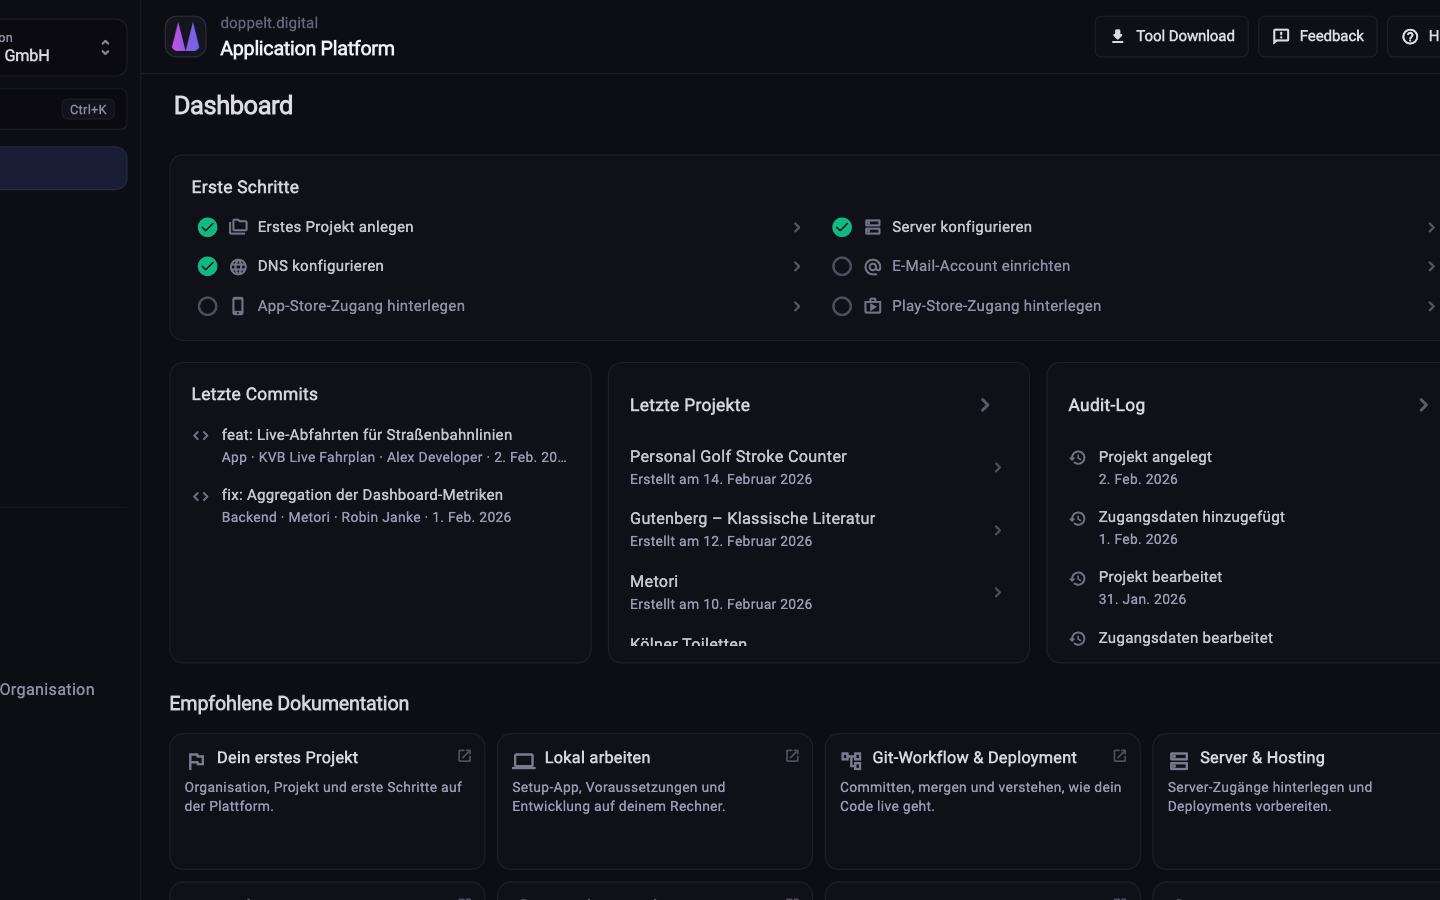Open chevron for Metori project
Image resolution: width=1440 pixels, height=900 pixels.
(x=997, y=592)
